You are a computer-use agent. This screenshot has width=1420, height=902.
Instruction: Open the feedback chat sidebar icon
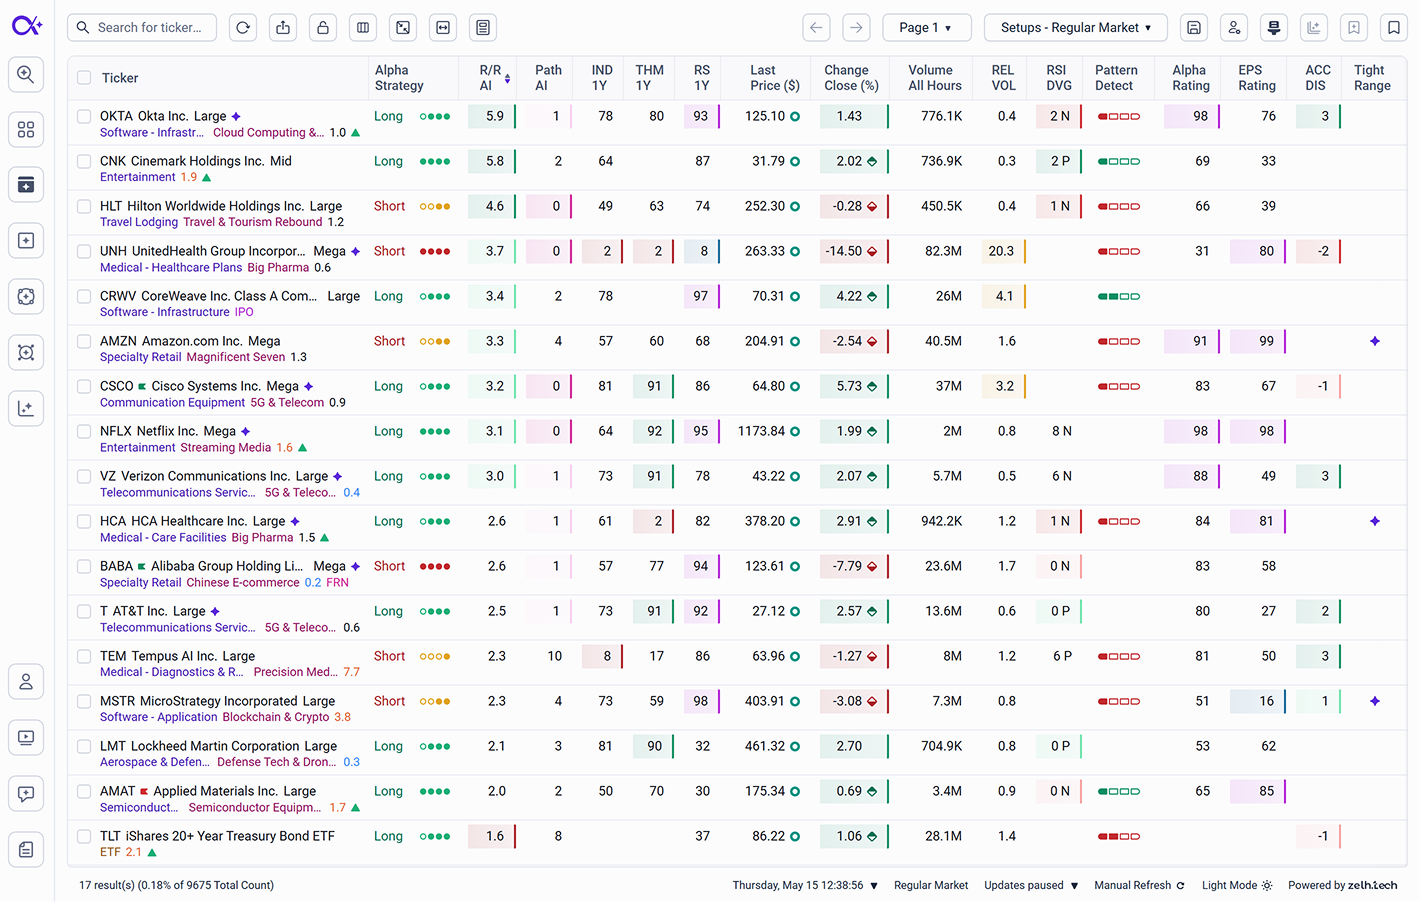26,794
